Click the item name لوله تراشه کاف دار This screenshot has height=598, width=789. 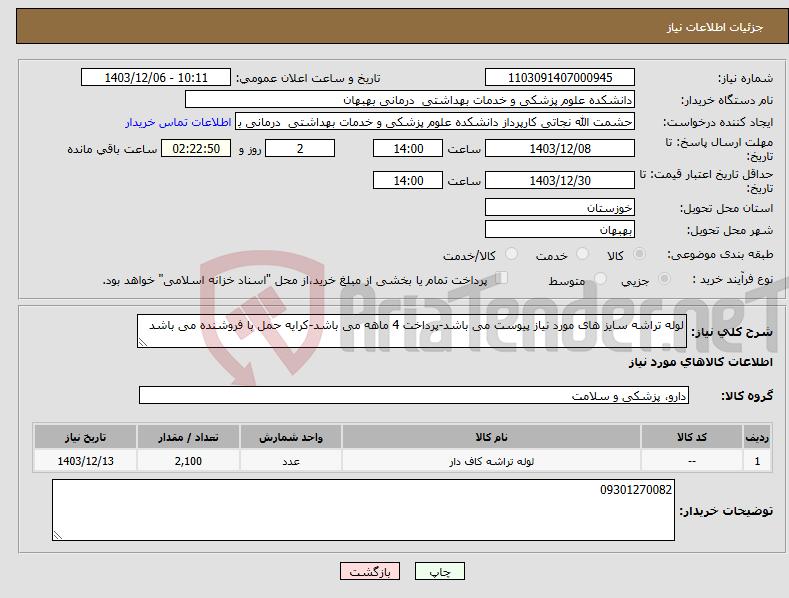click(x=492, y=461)
